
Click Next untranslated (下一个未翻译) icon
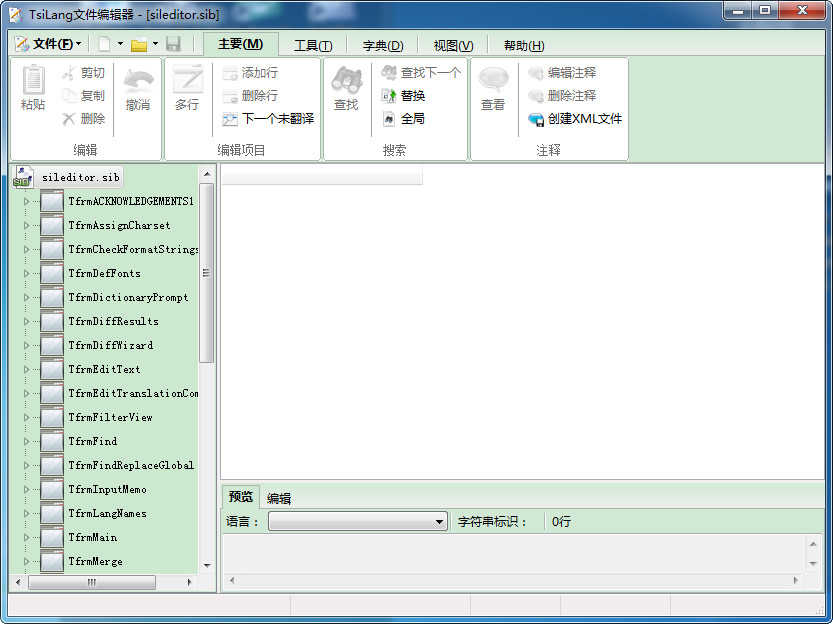[x=230, y=119]
